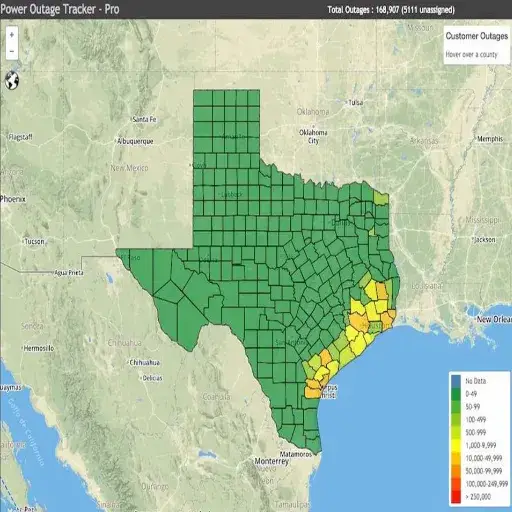This screenshot has height=512, width=512.
Task: Select the 50-99 legend color swatch
Action: point(456,407)
